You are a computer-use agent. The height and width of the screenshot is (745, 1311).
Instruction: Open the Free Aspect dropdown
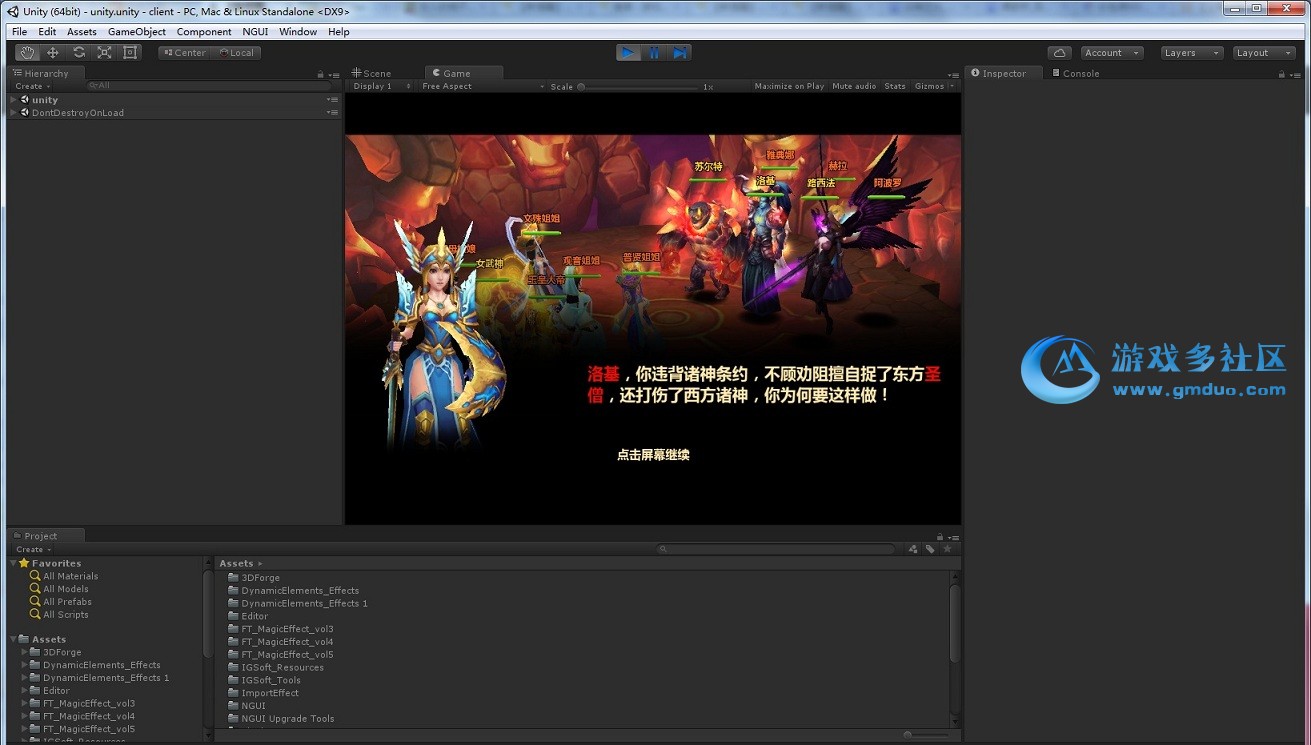click(x=482, y=86)
